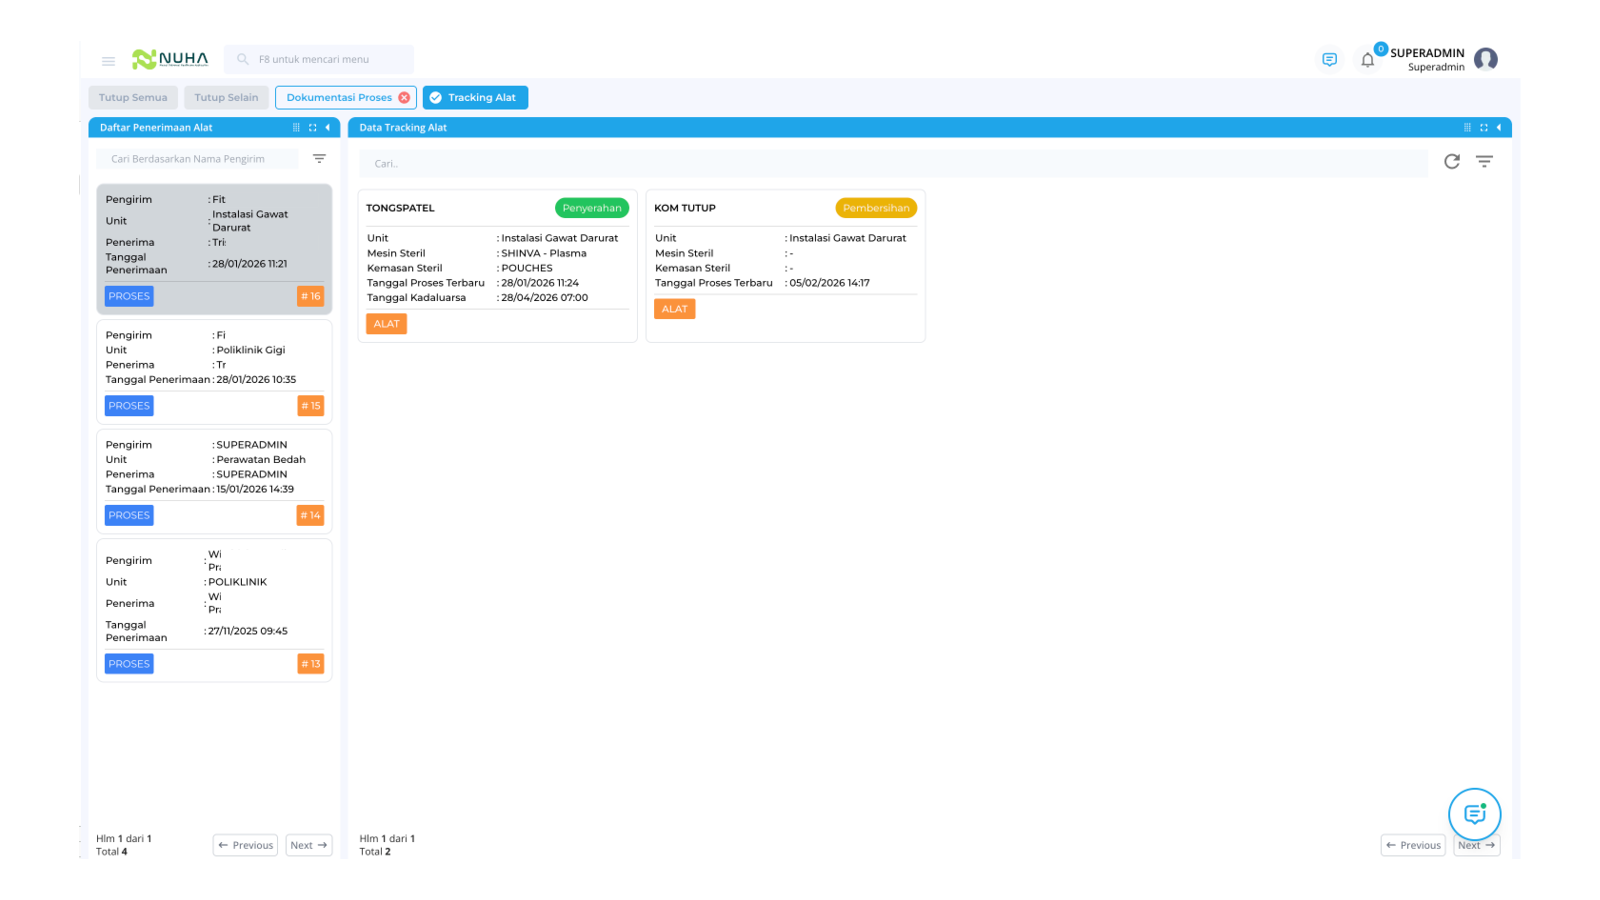This screenshot has height=900, width=1600.
Task: Close the Dokumentasi Proses tab
Action: [x=404, y=98]
